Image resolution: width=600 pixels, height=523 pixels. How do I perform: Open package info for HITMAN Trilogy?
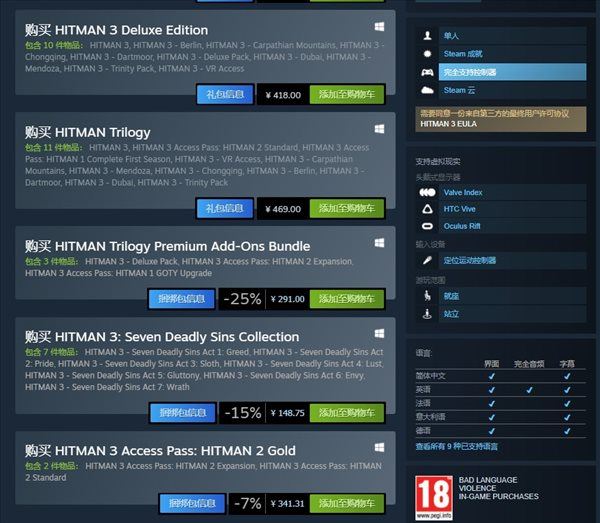click(x=225, y=209)
